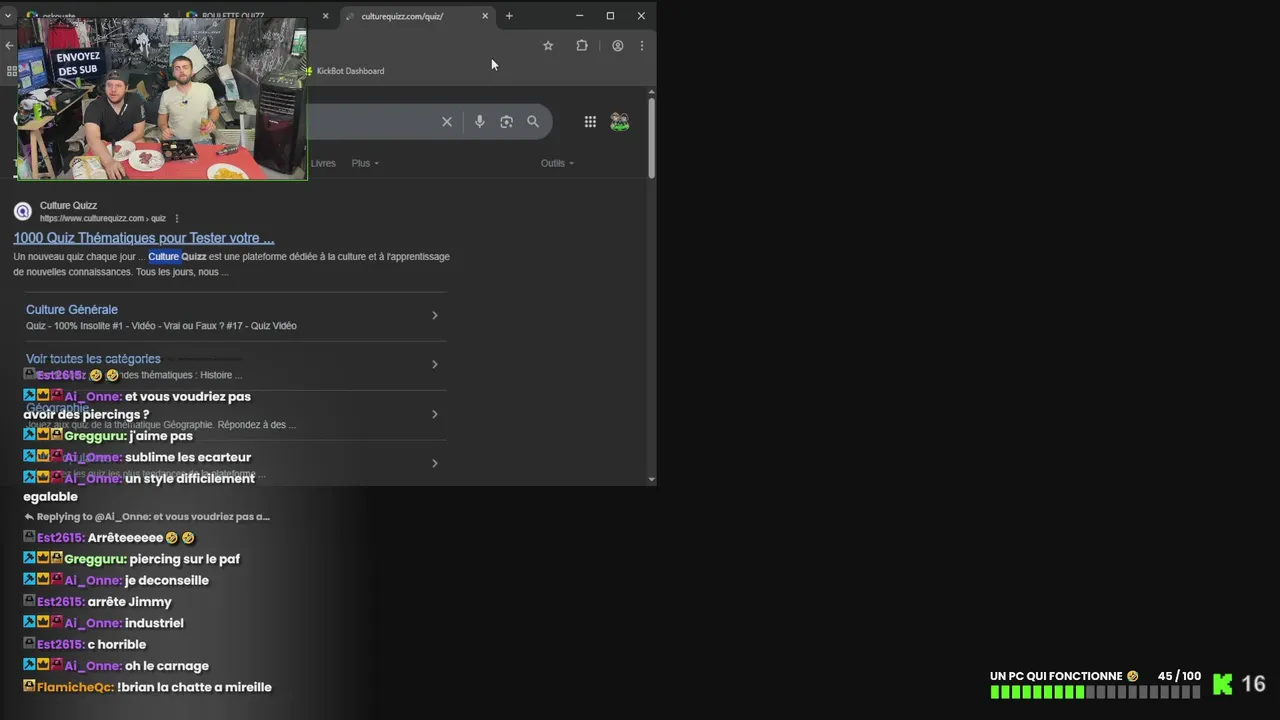Image resolution: width=1280 pixels, height=720 pixels.
Task: Click the '45 / 100' goal counter
Action: tap(1179, 676)
